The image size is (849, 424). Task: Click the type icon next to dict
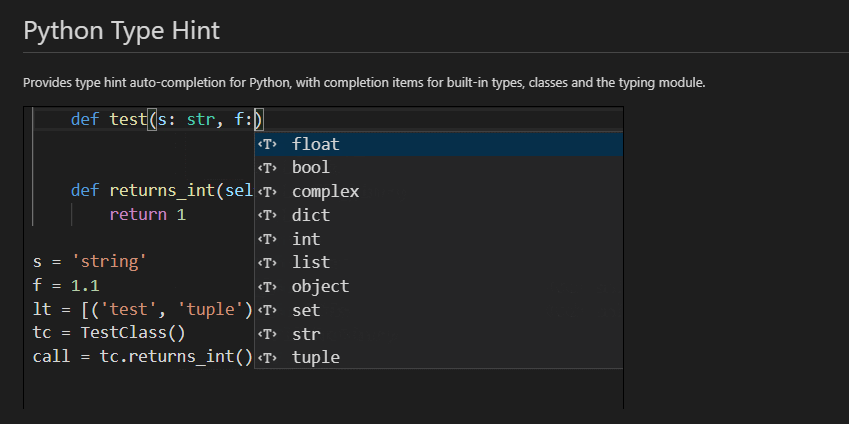pos(267,215)
